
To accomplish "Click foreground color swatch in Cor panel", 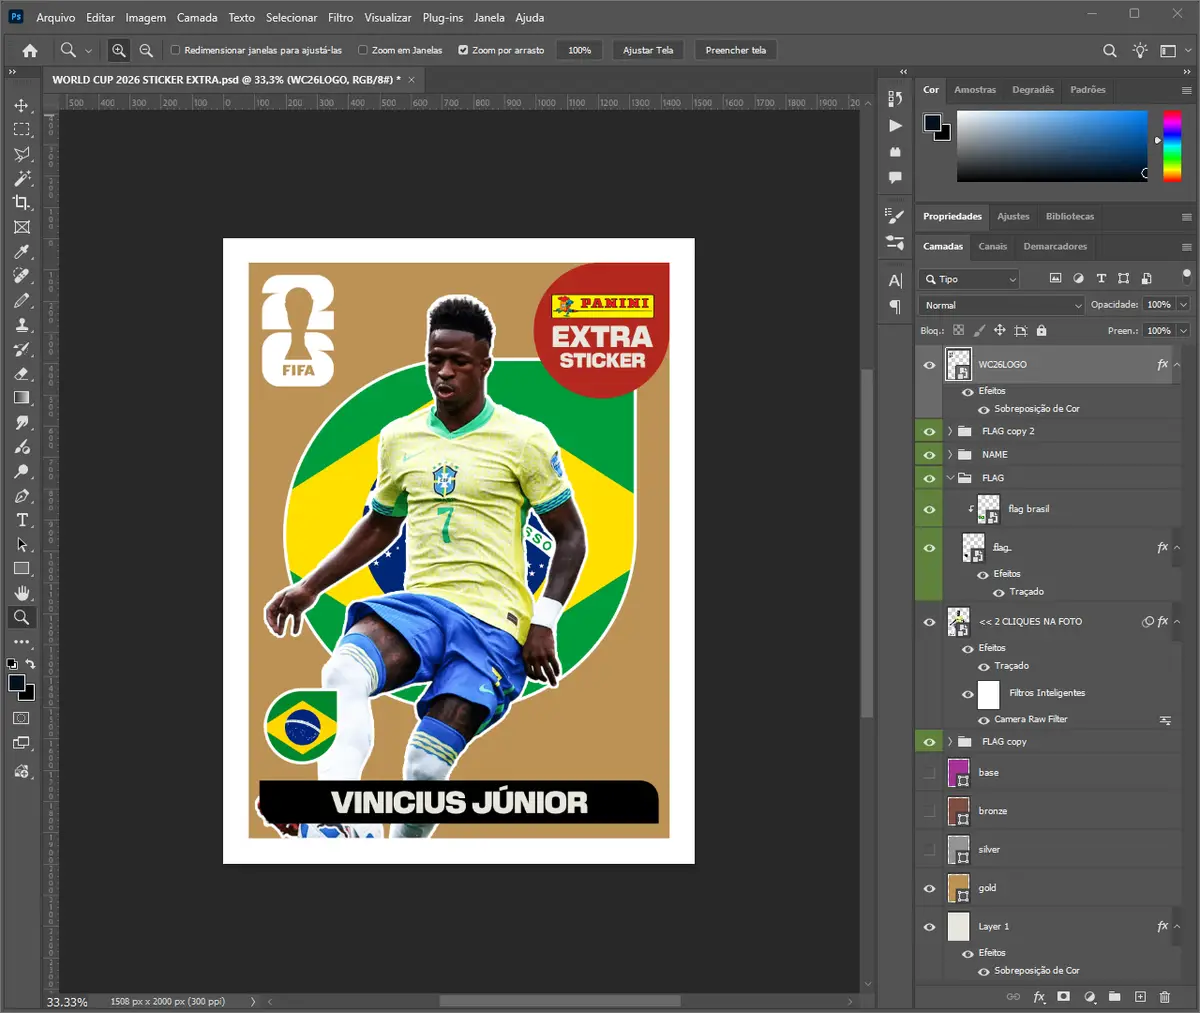I will [x=932, y=123].
